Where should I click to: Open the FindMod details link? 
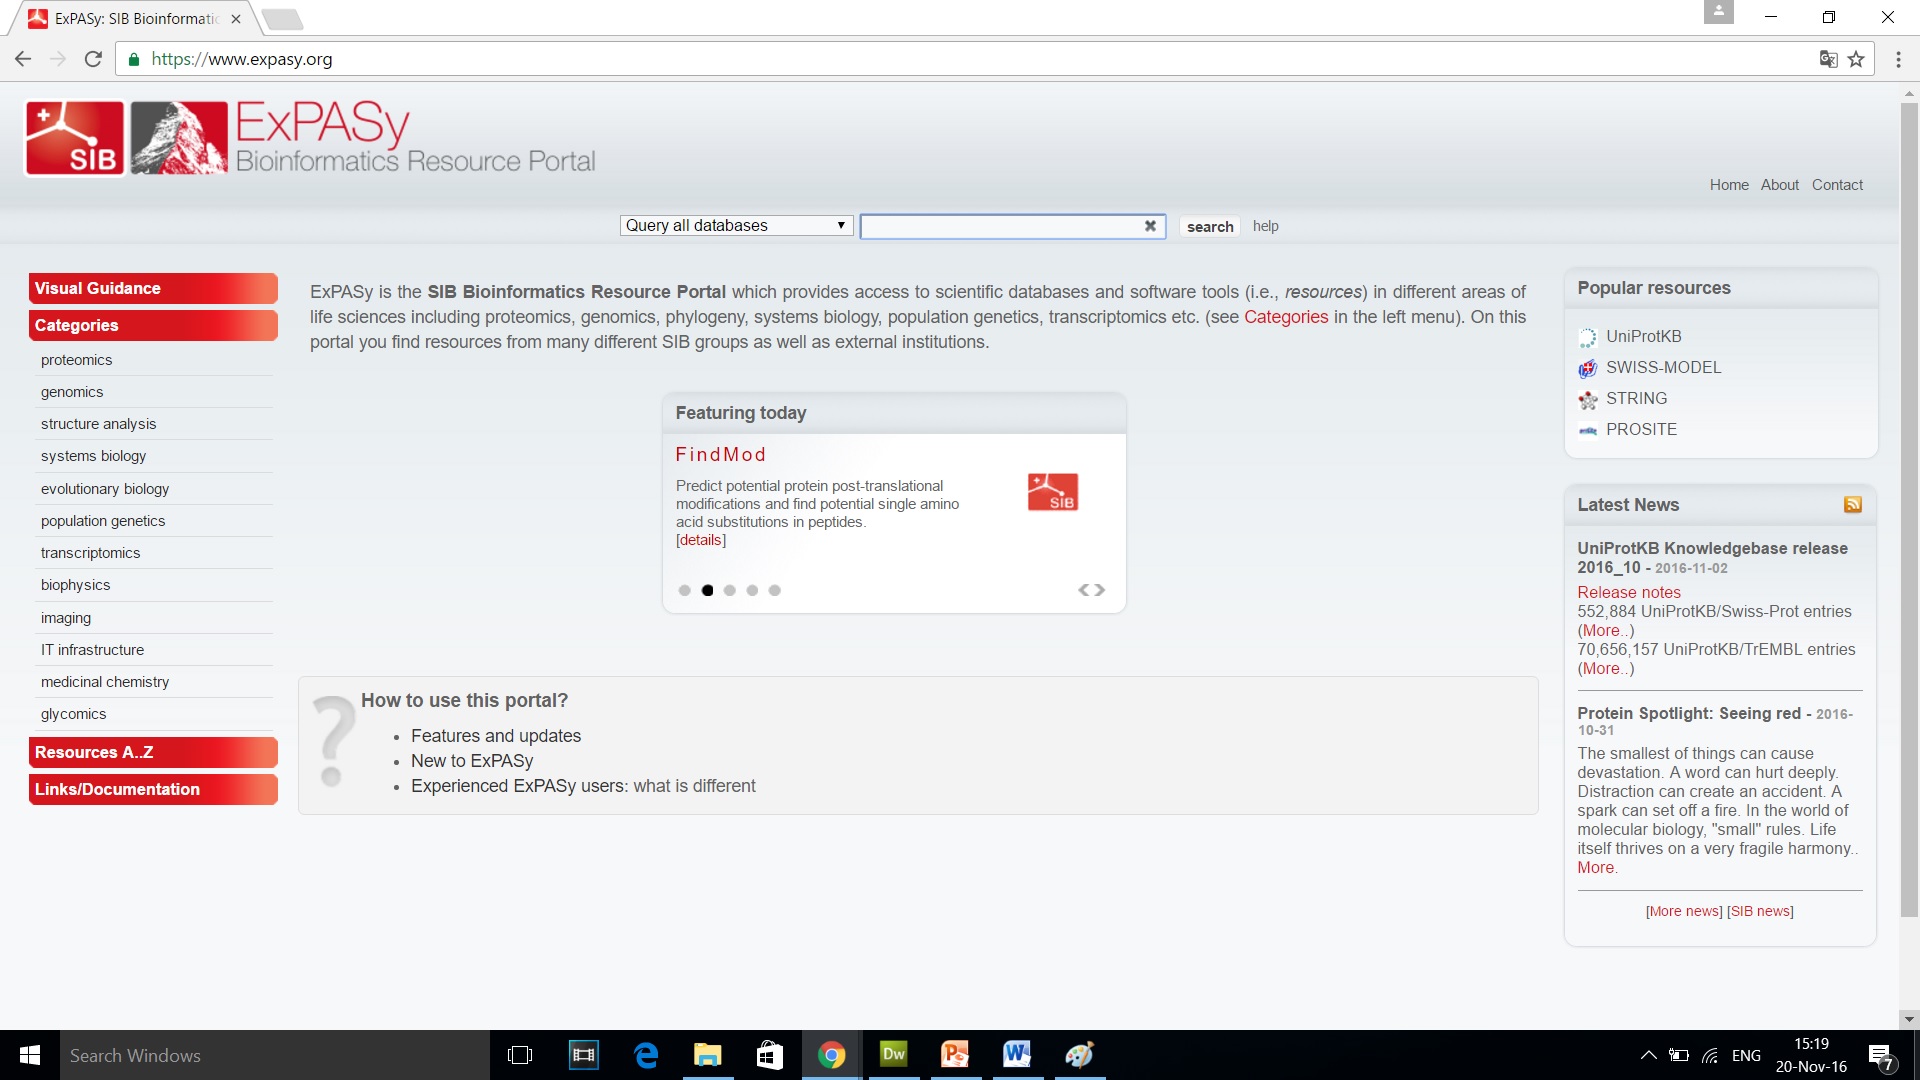[701, 540]
